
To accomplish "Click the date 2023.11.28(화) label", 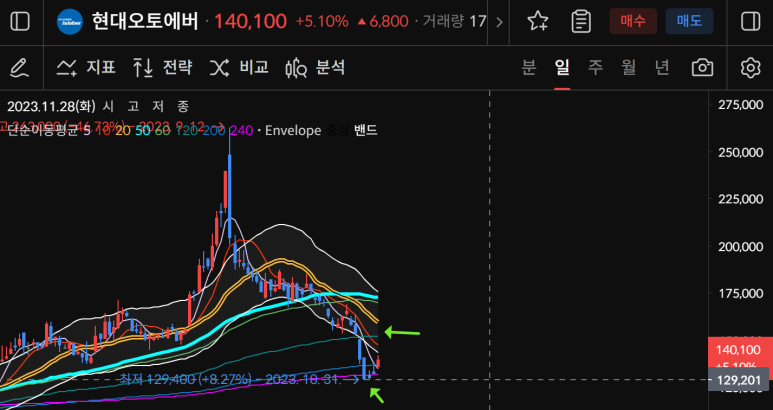I will (x=51, y=106).
